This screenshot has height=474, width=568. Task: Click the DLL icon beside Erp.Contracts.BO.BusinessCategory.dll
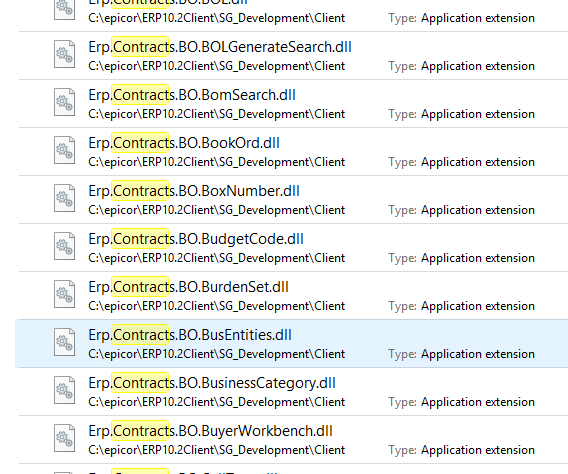(64, 390)
